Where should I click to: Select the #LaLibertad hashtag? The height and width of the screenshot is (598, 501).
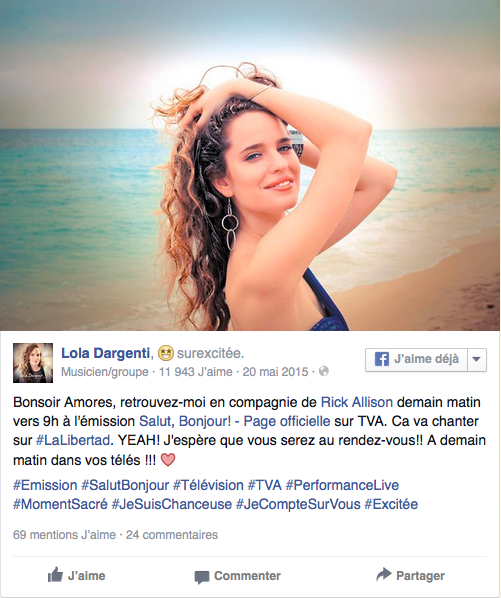point(73,440)
